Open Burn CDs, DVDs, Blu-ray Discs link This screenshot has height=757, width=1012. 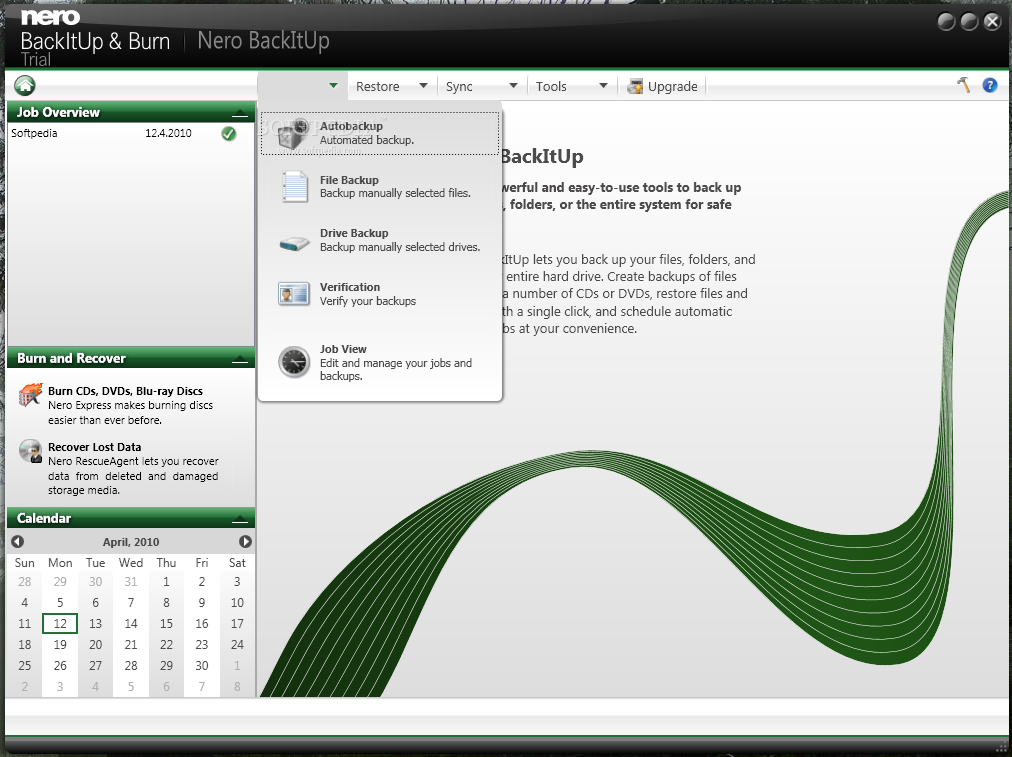coord(125,391)
